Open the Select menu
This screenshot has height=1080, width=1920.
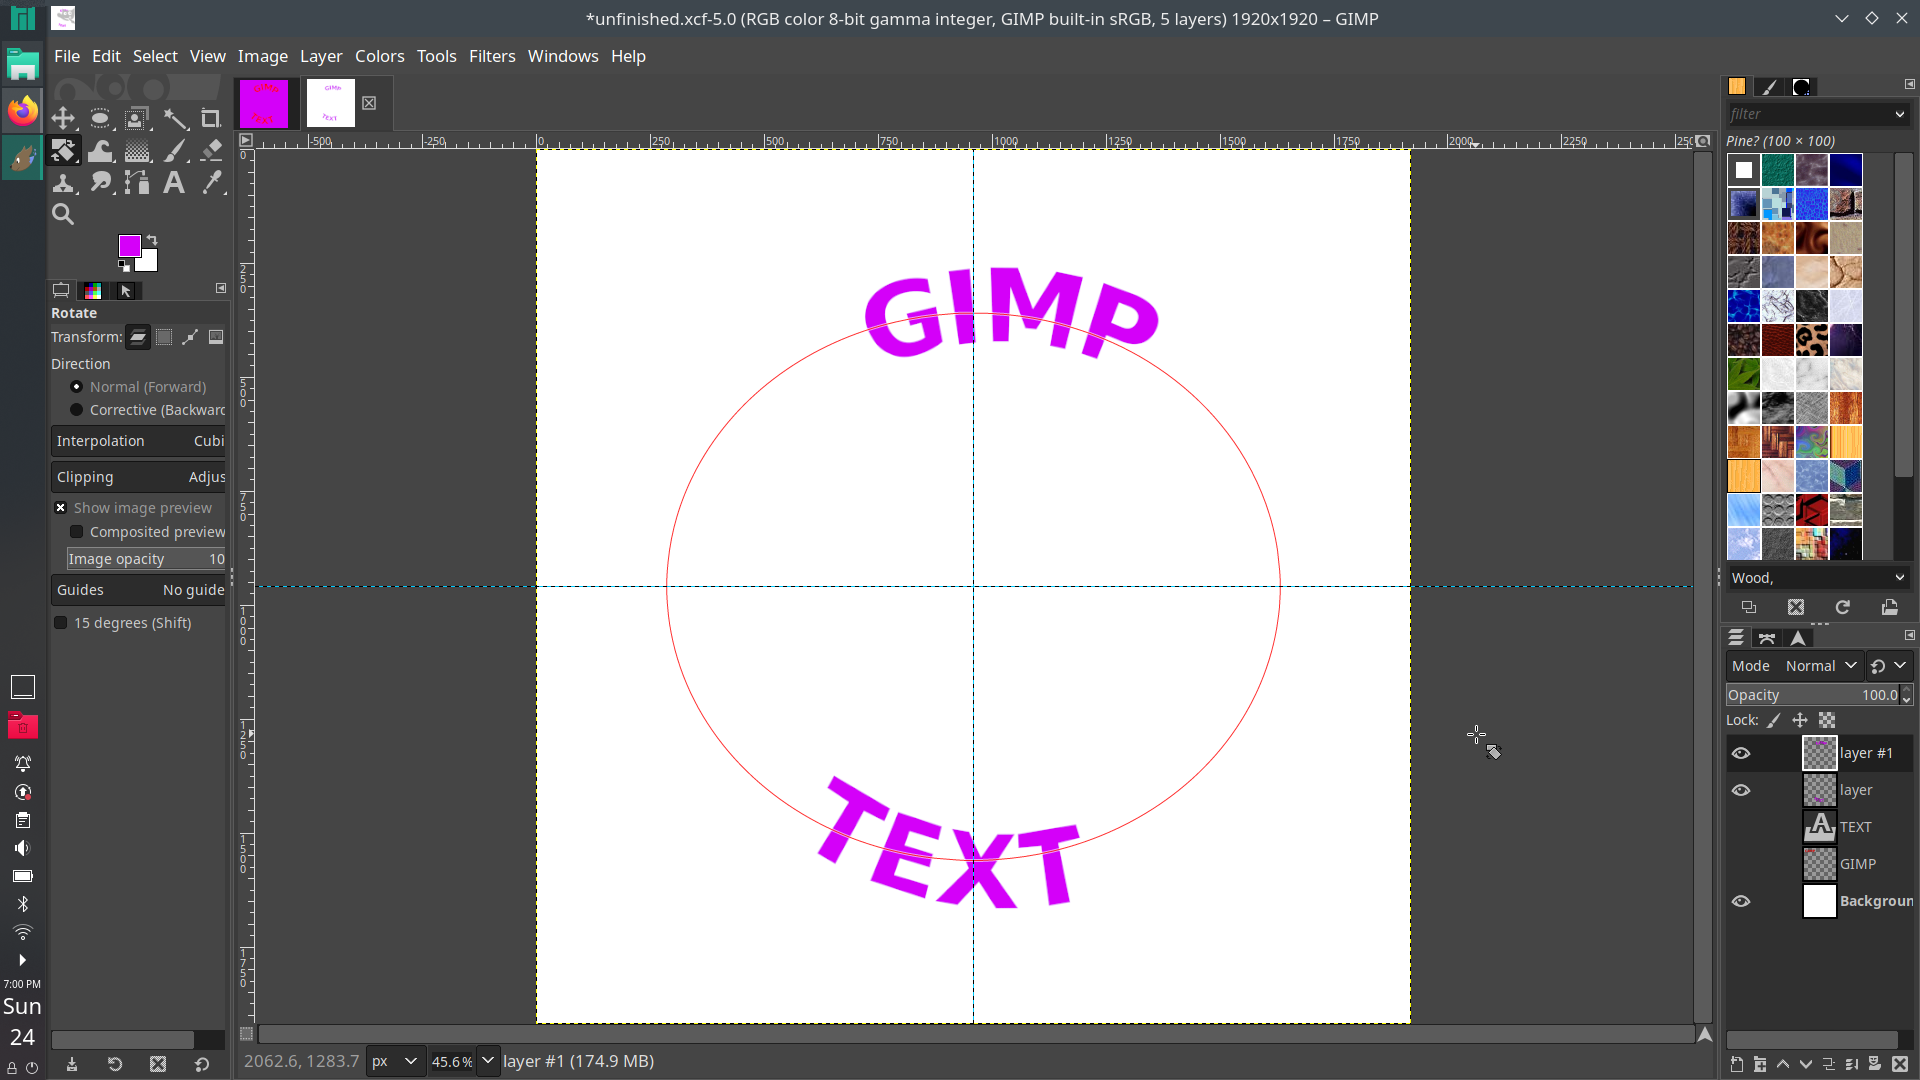coord(155,56)
